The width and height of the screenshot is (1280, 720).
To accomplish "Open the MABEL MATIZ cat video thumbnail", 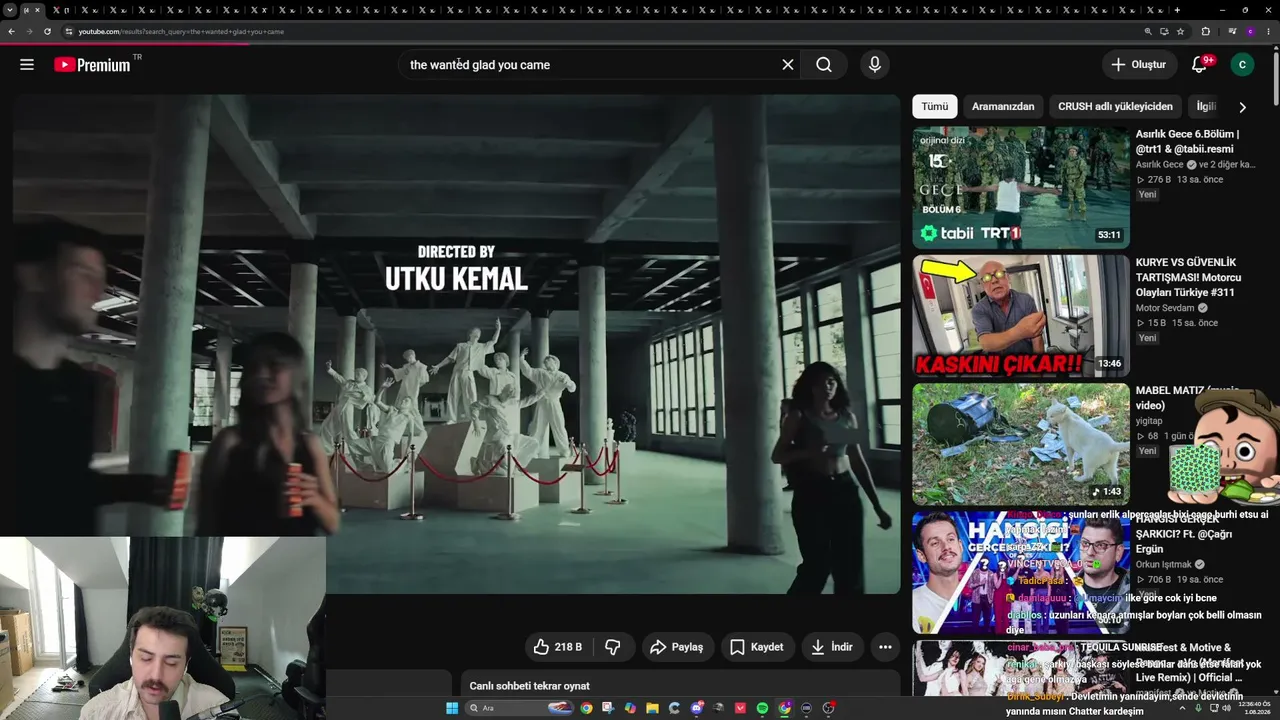I will click(x=1021, y=444).
